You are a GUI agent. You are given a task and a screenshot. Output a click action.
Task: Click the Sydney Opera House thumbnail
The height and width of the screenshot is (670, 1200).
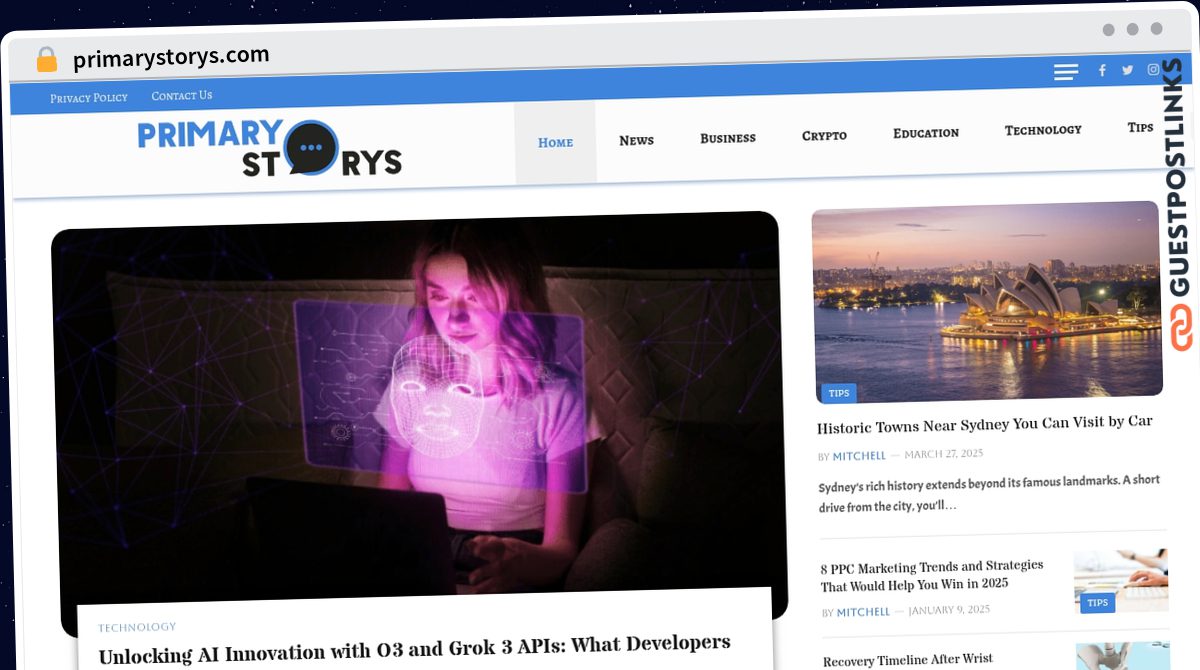pos(986,300)
